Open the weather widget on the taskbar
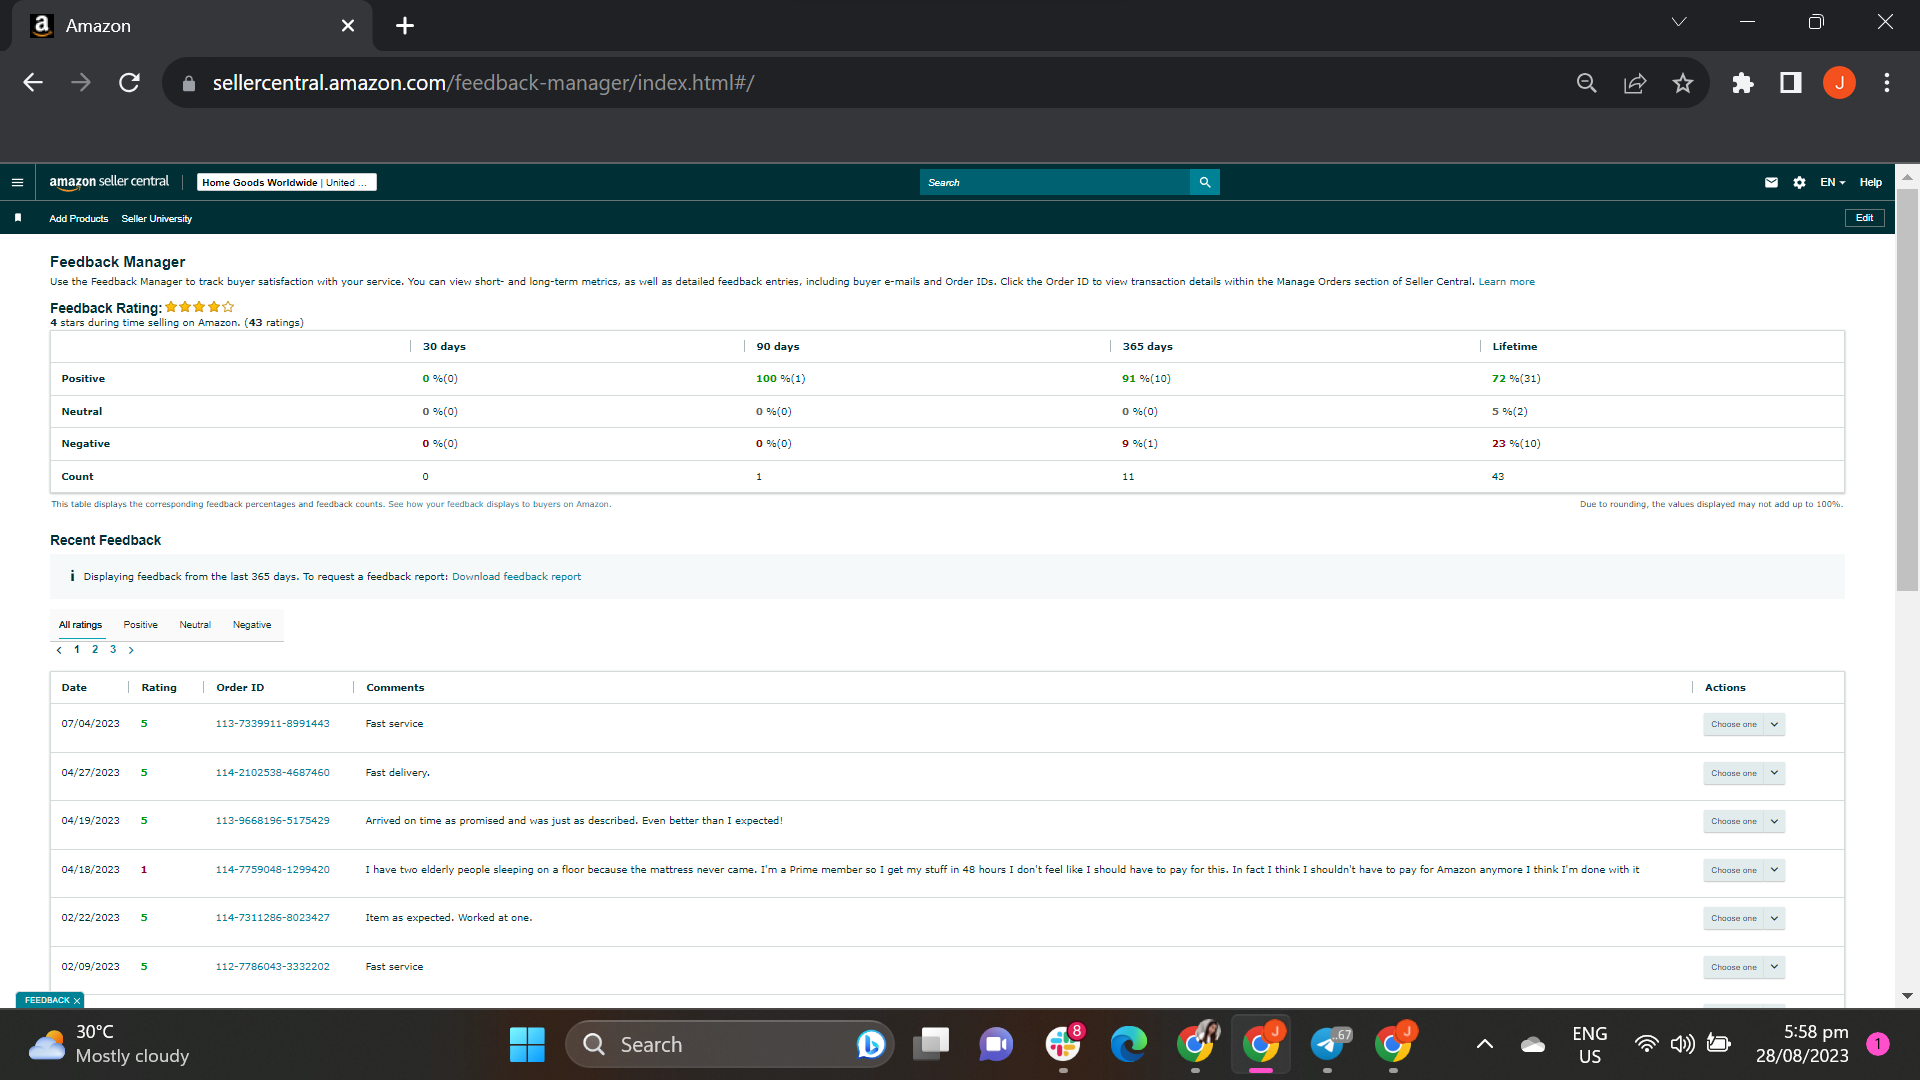 [x=108, y=1045]
